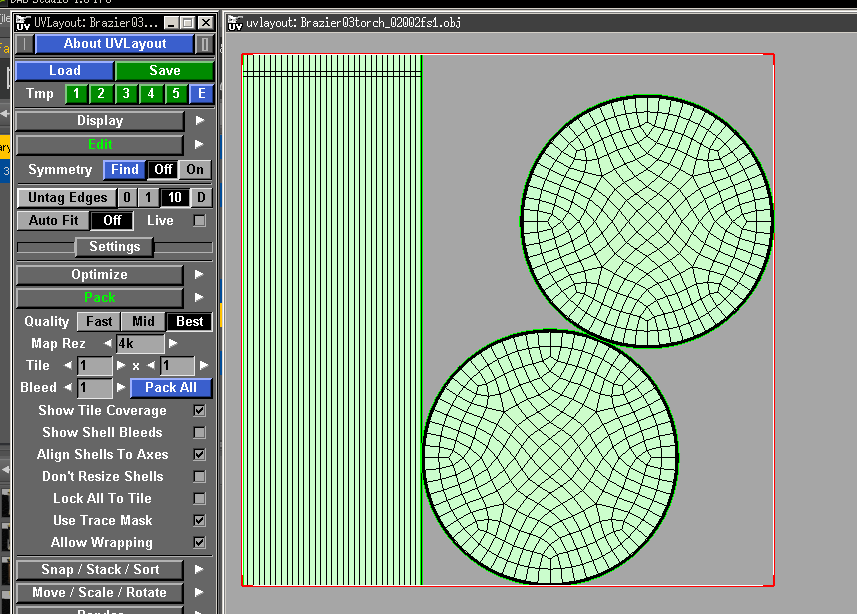The width and height of the screenshot is (857, 614).
Task: Click the Untag Edges button
Action: pos(67,197)
